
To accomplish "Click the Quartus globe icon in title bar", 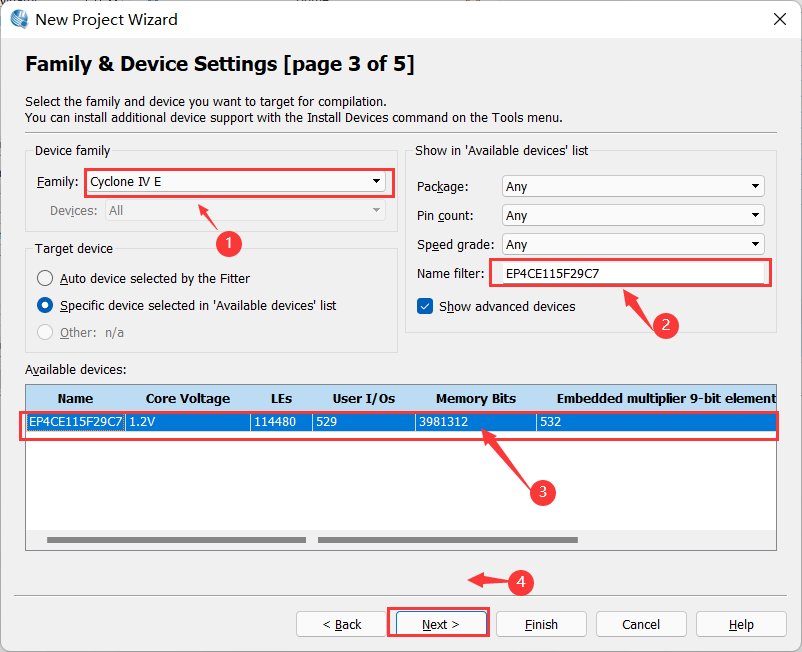I will 19,19.
